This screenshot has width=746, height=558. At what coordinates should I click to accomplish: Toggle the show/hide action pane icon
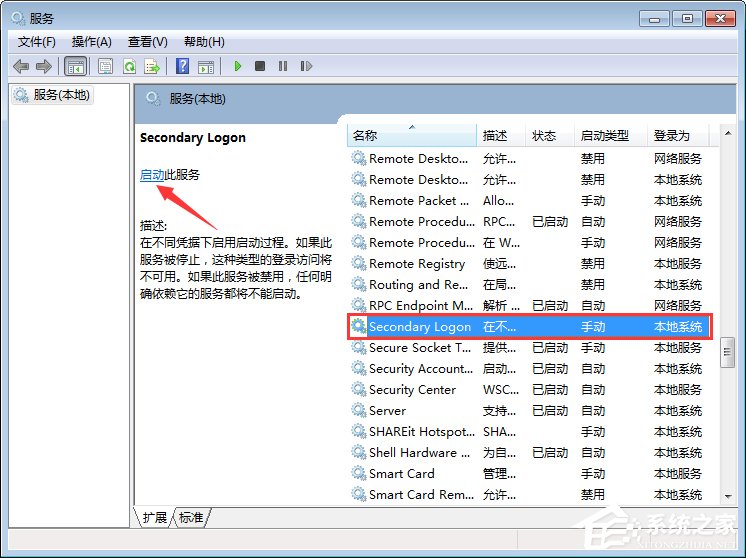click(x=206, y=66)
